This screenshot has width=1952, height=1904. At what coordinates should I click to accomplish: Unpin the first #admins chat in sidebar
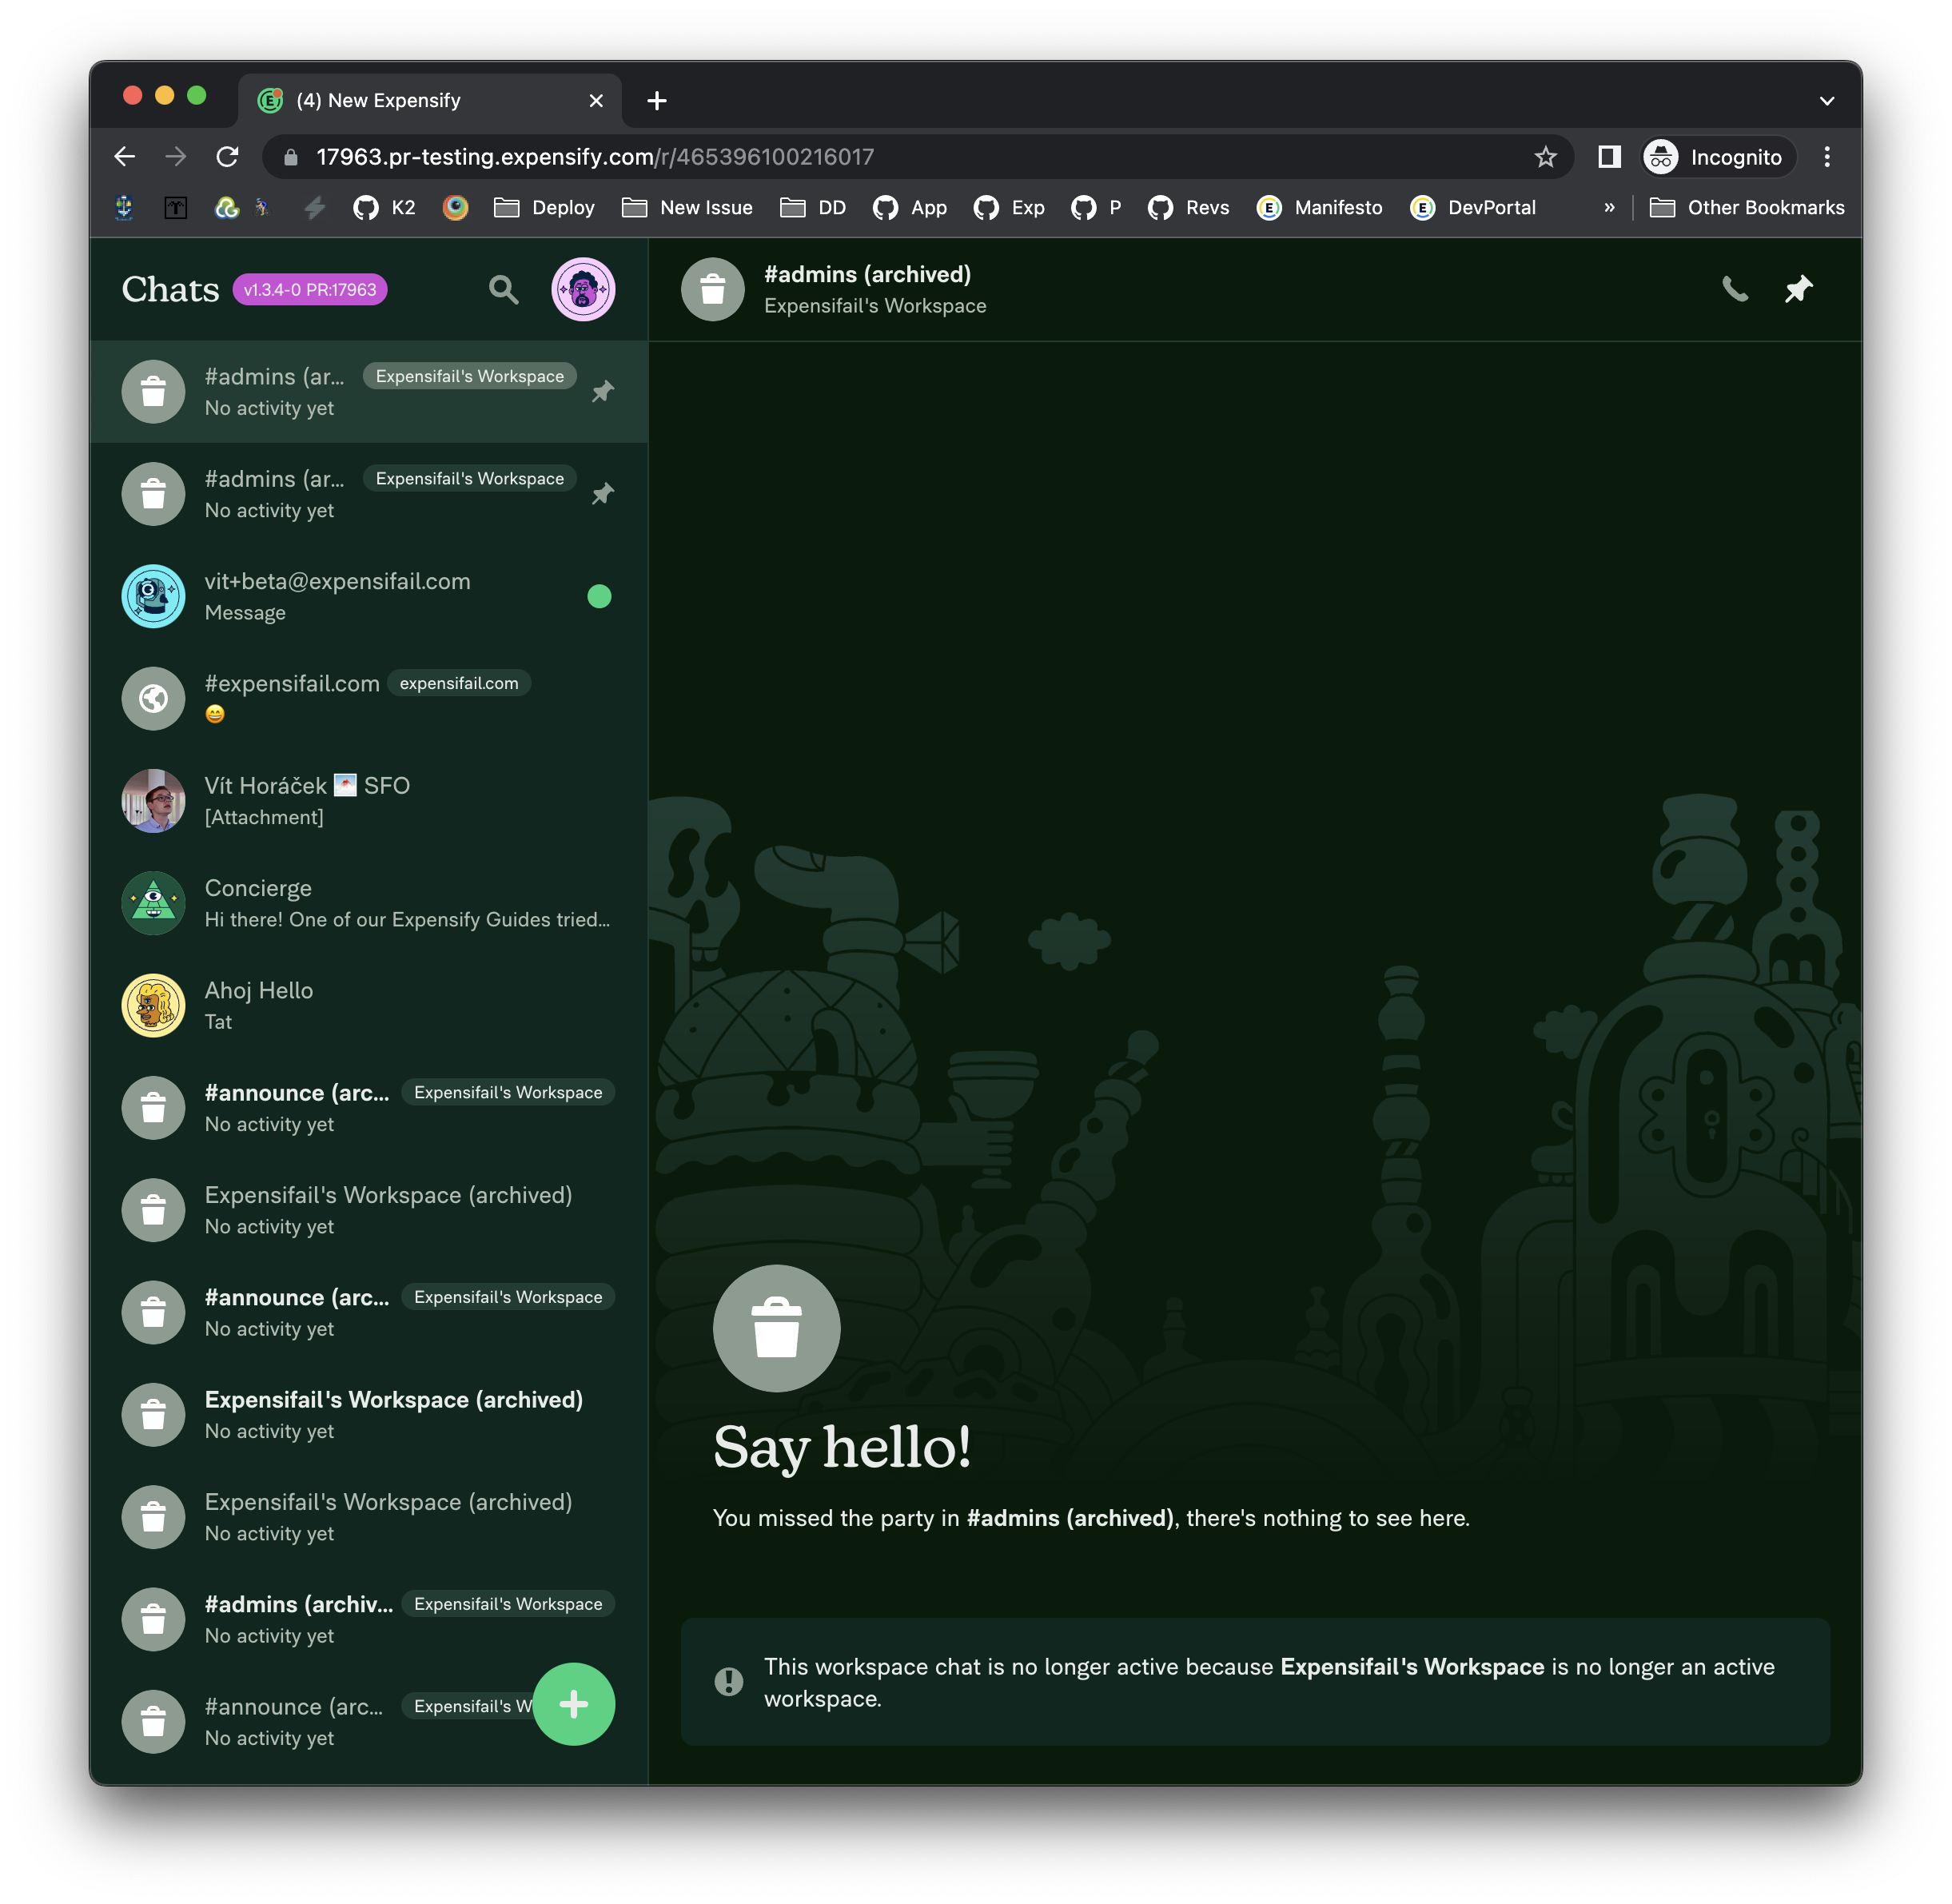point(602,392)
